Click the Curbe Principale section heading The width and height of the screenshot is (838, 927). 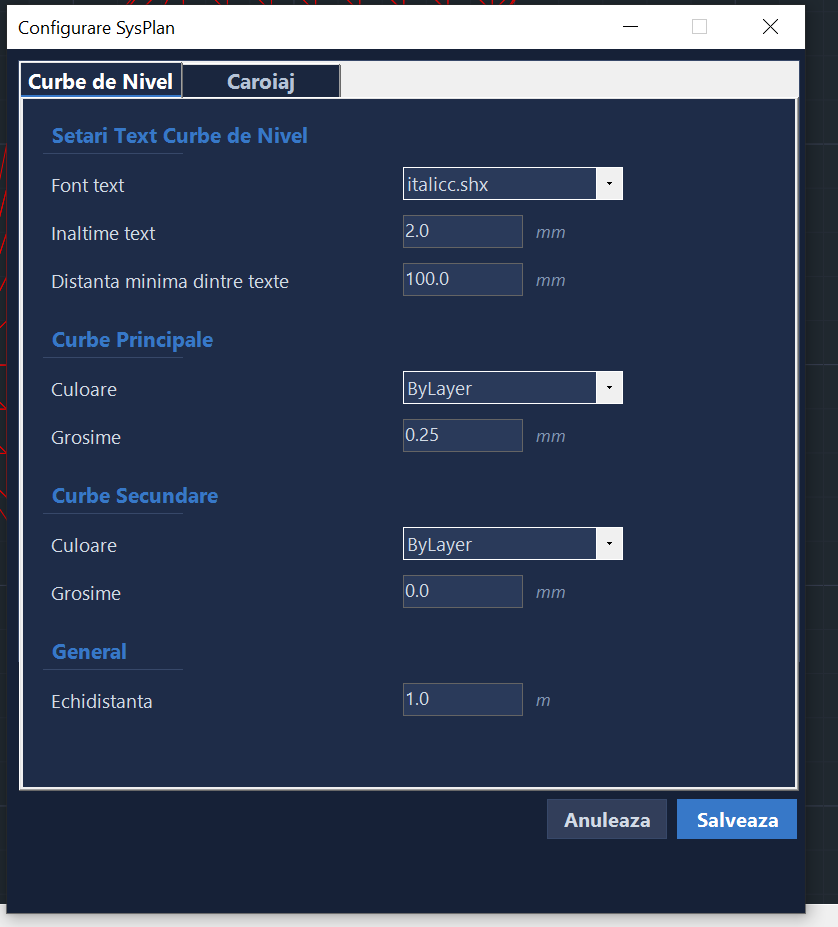[x=133, y=340]
